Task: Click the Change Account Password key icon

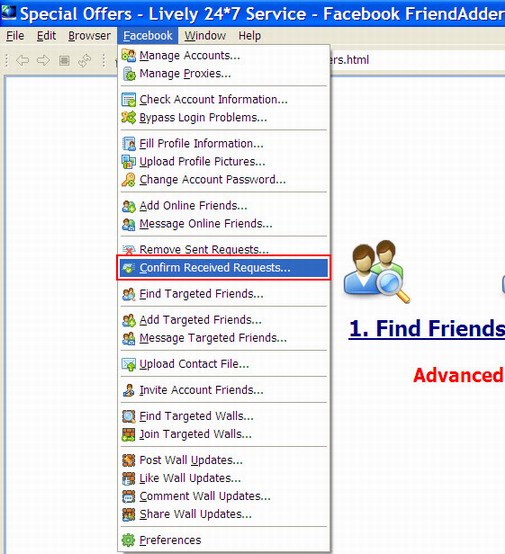Action: [129, 179]
